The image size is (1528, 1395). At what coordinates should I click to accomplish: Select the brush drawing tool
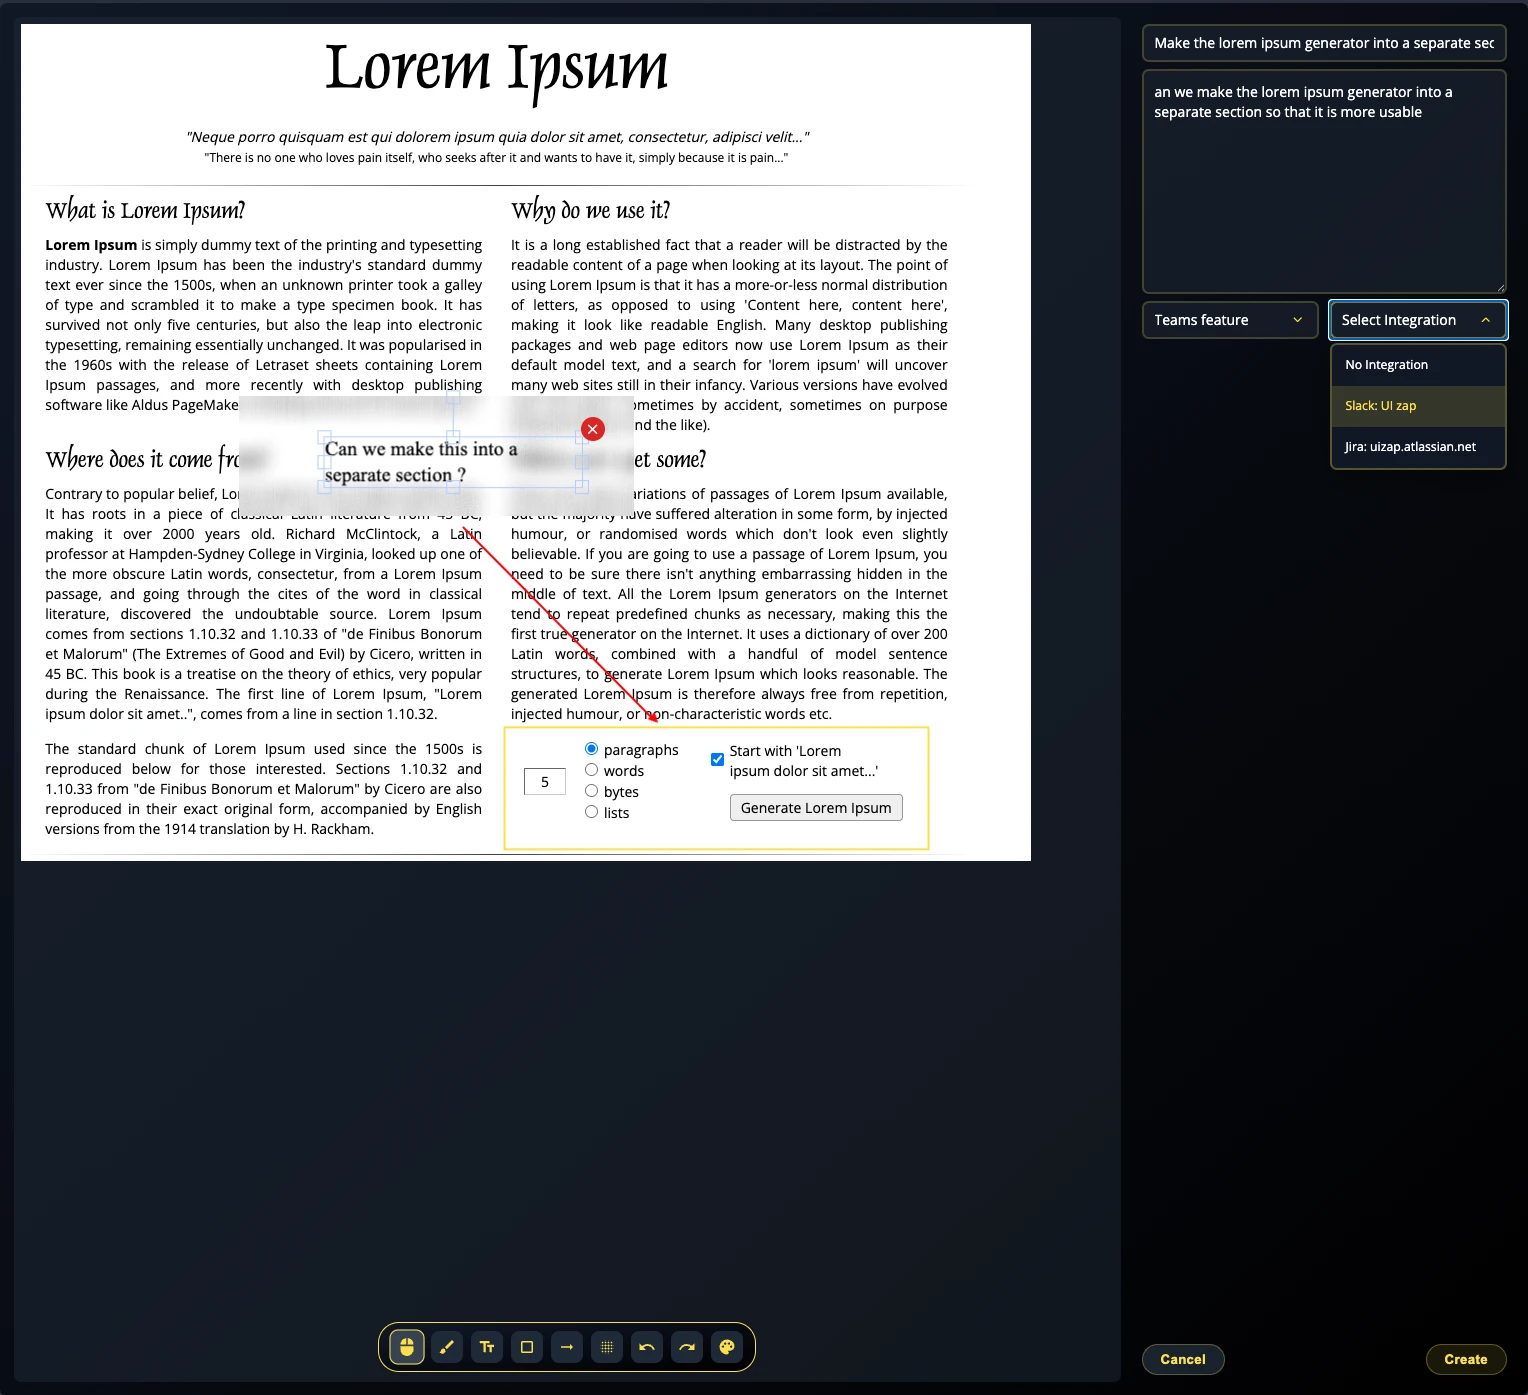click(447, 1347)
